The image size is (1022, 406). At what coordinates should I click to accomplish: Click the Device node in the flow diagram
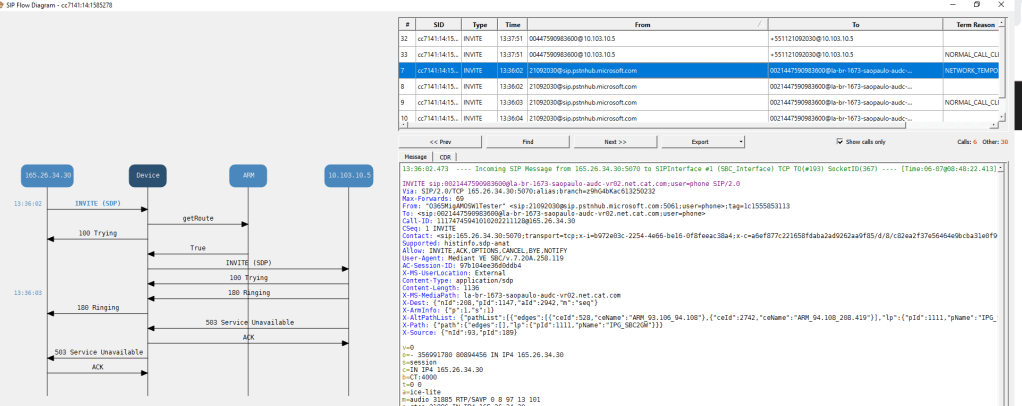pyautogui.click(x=147, y=175)
